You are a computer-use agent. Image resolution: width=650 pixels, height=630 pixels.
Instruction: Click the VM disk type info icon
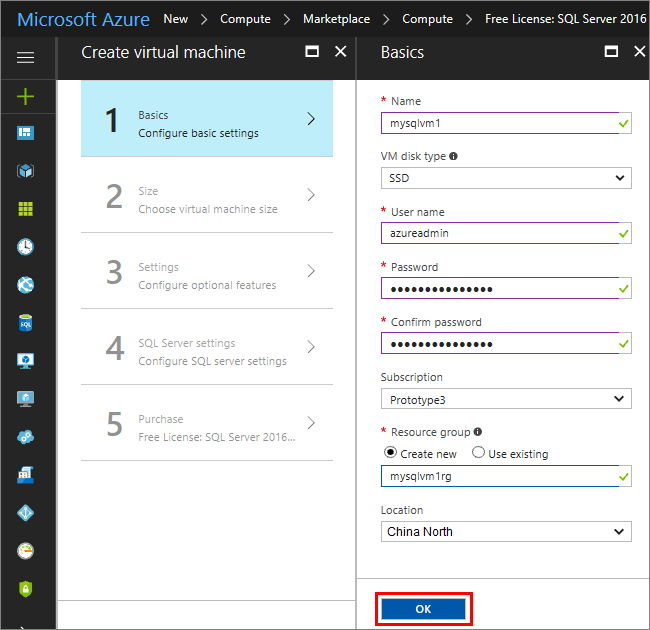pyautogui.click(x=454, y=157)
